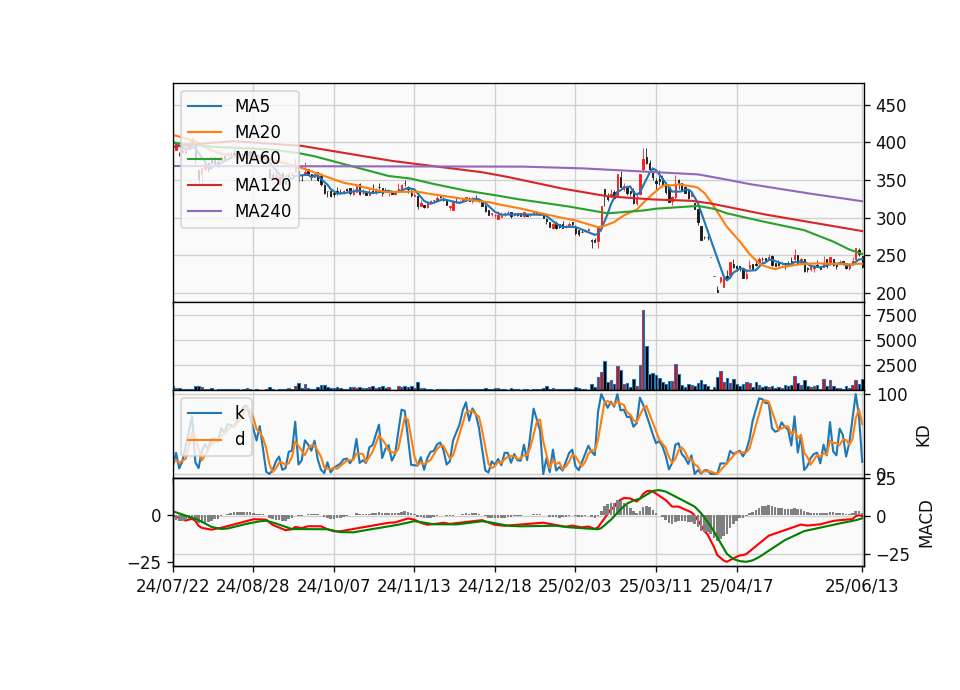The height and width of the screenshot is (690, 960).
Task: Click the 24/07/22 date axis label
Action: (x=173, y=586)
